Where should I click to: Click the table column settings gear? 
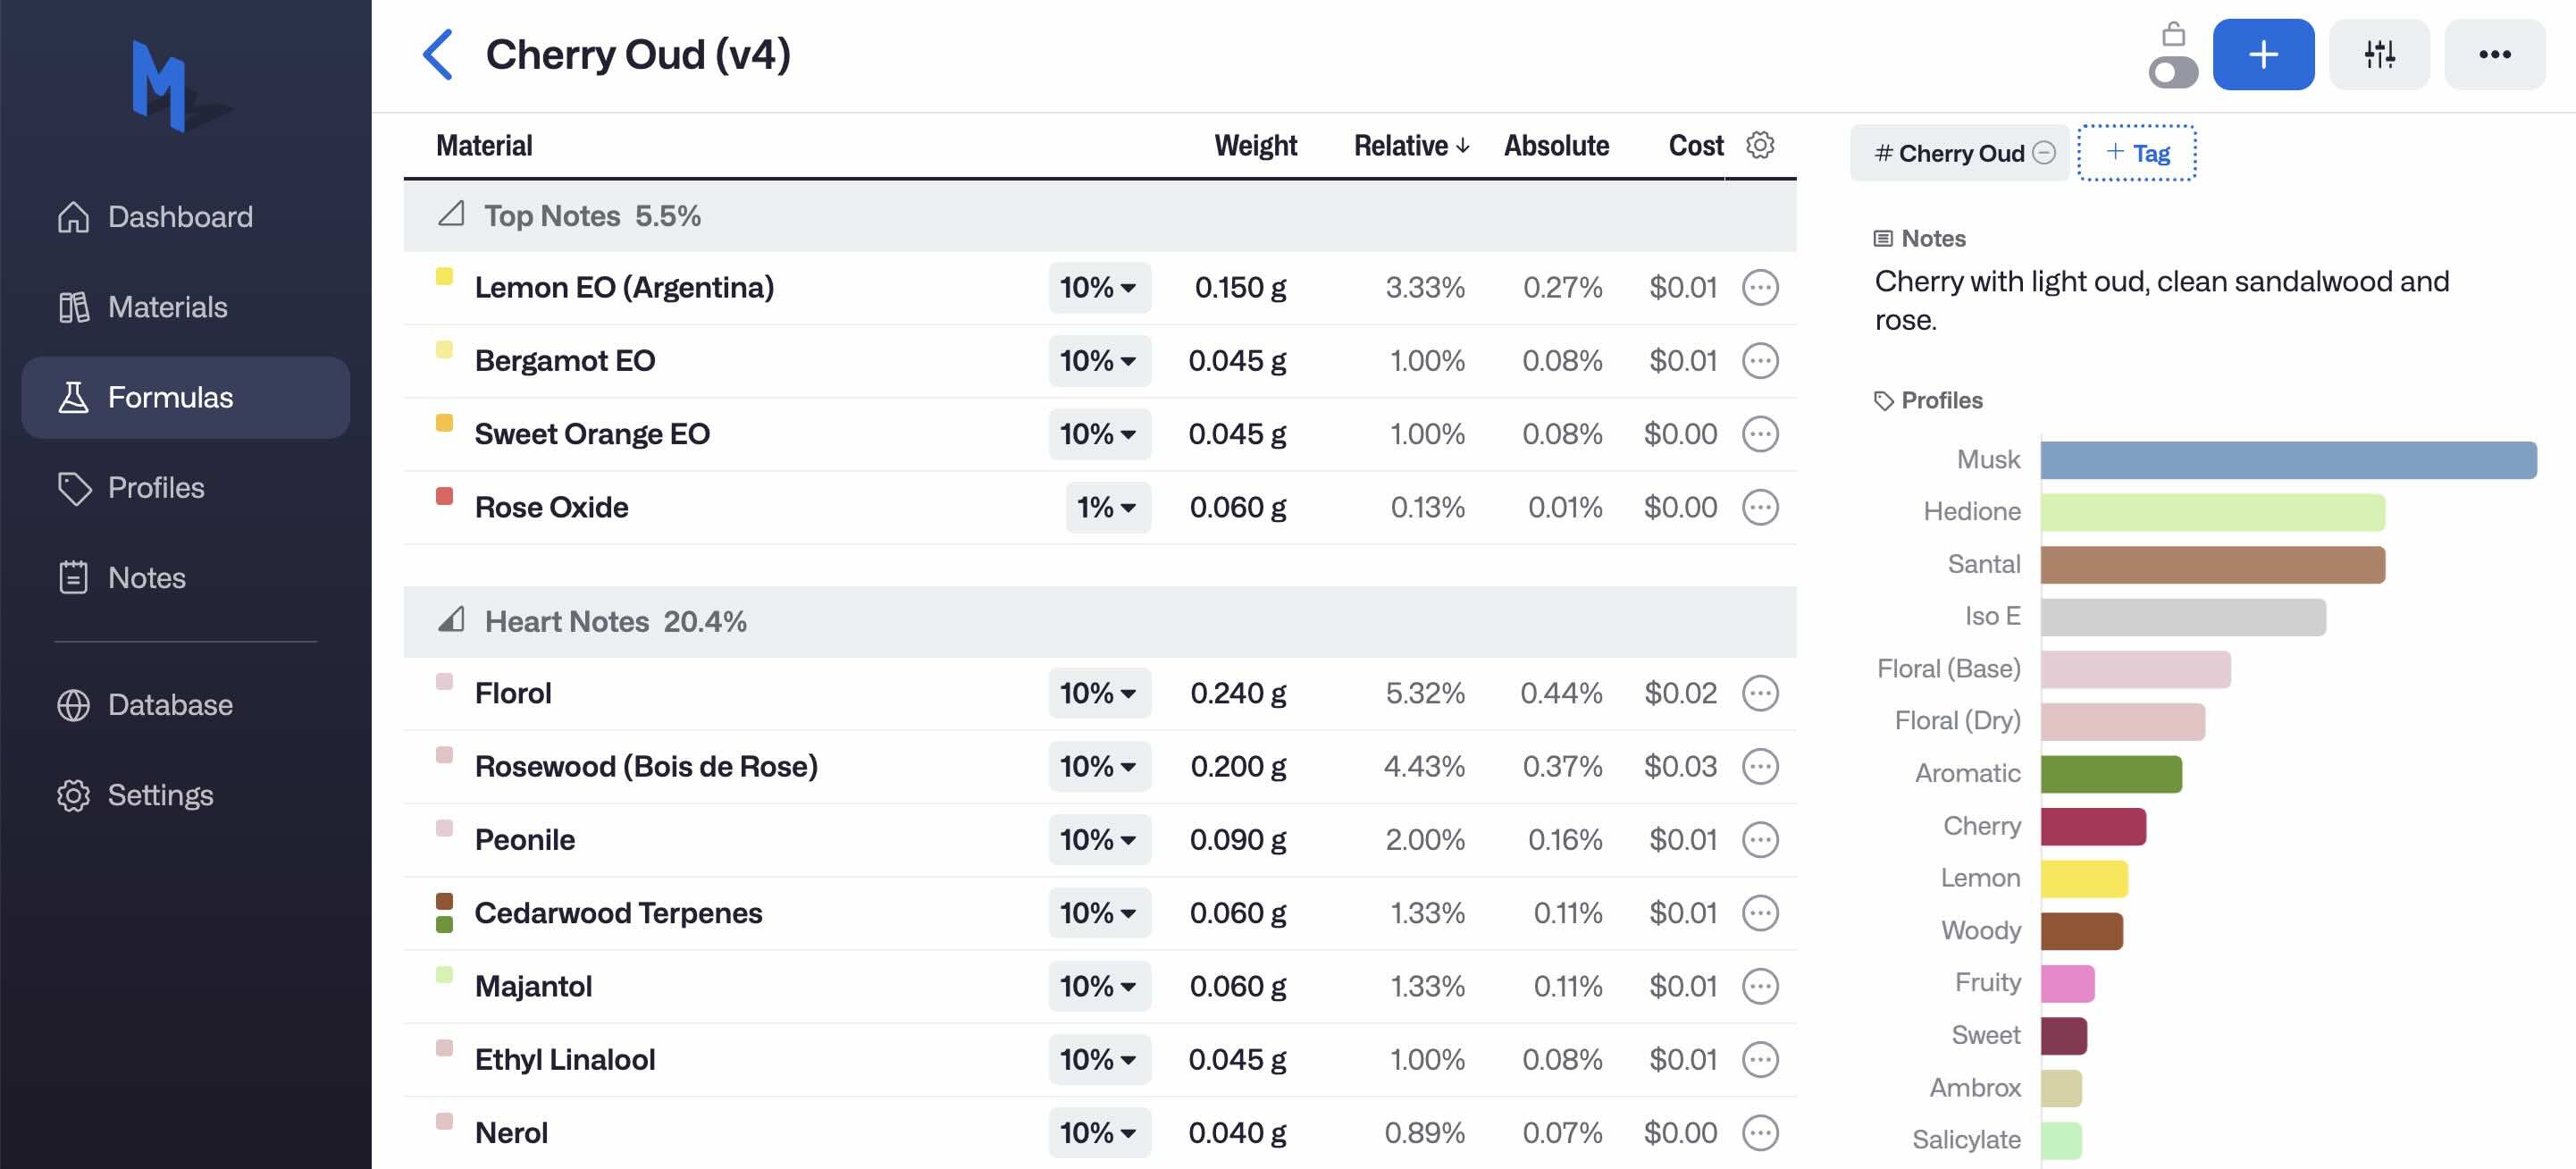click(x=1760, y=145)
